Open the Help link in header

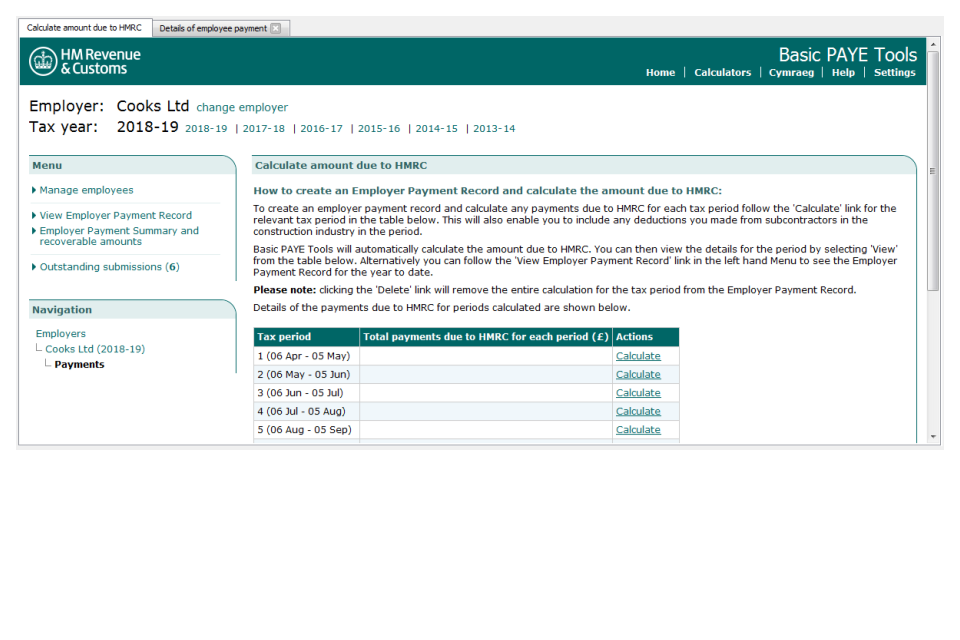843,72
